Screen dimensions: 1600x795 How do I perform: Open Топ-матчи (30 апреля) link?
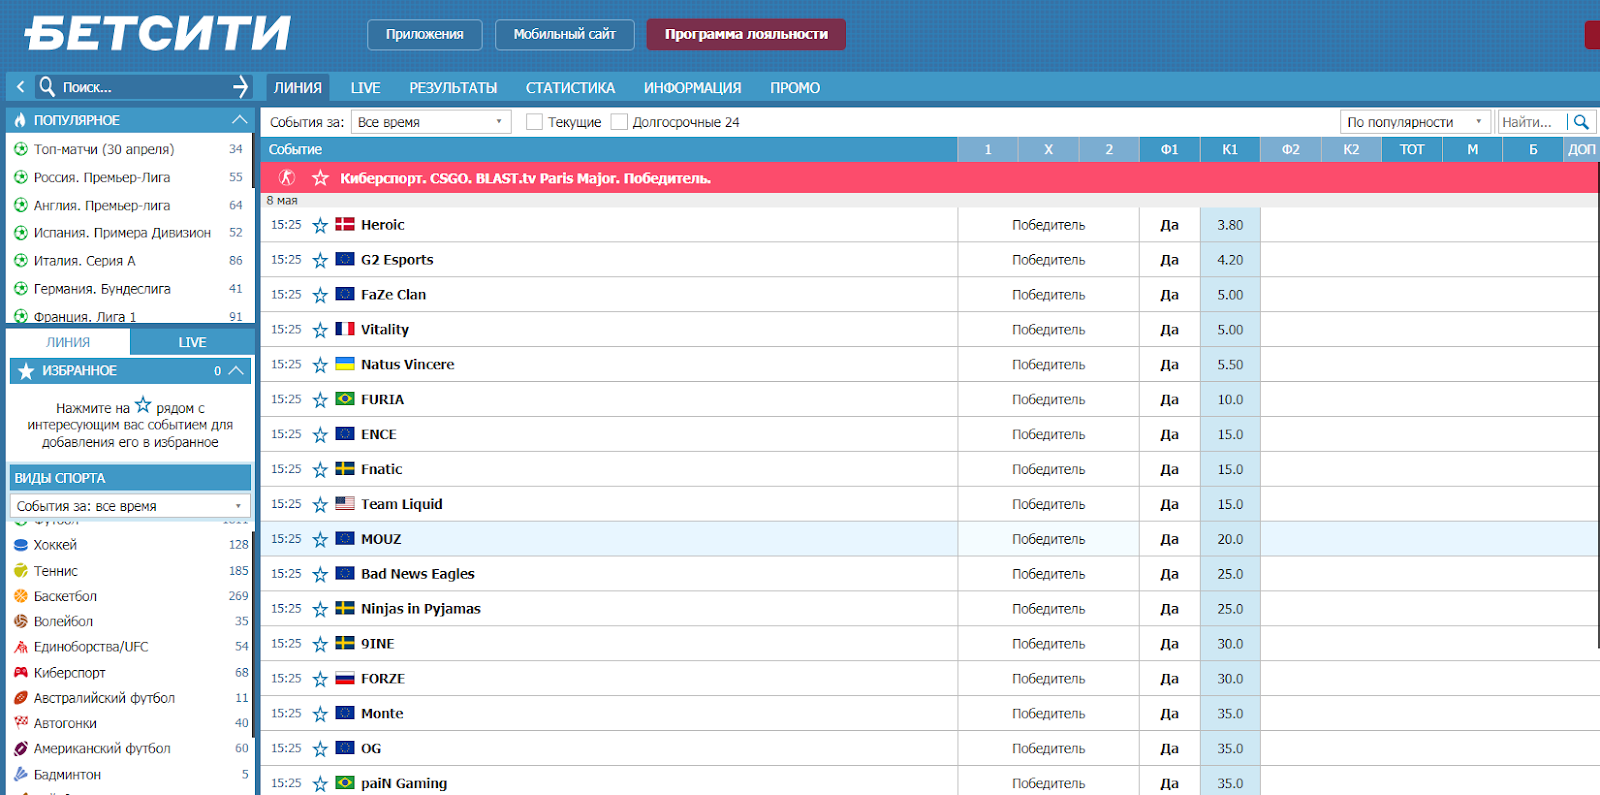(104, 149)
